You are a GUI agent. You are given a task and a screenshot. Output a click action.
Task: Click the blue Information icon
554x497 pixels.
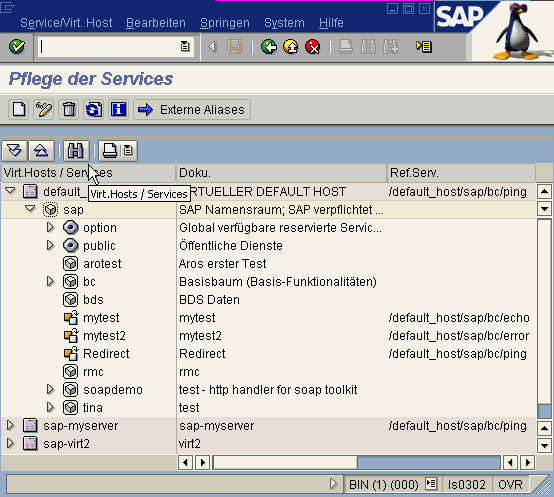coord(119,110)
